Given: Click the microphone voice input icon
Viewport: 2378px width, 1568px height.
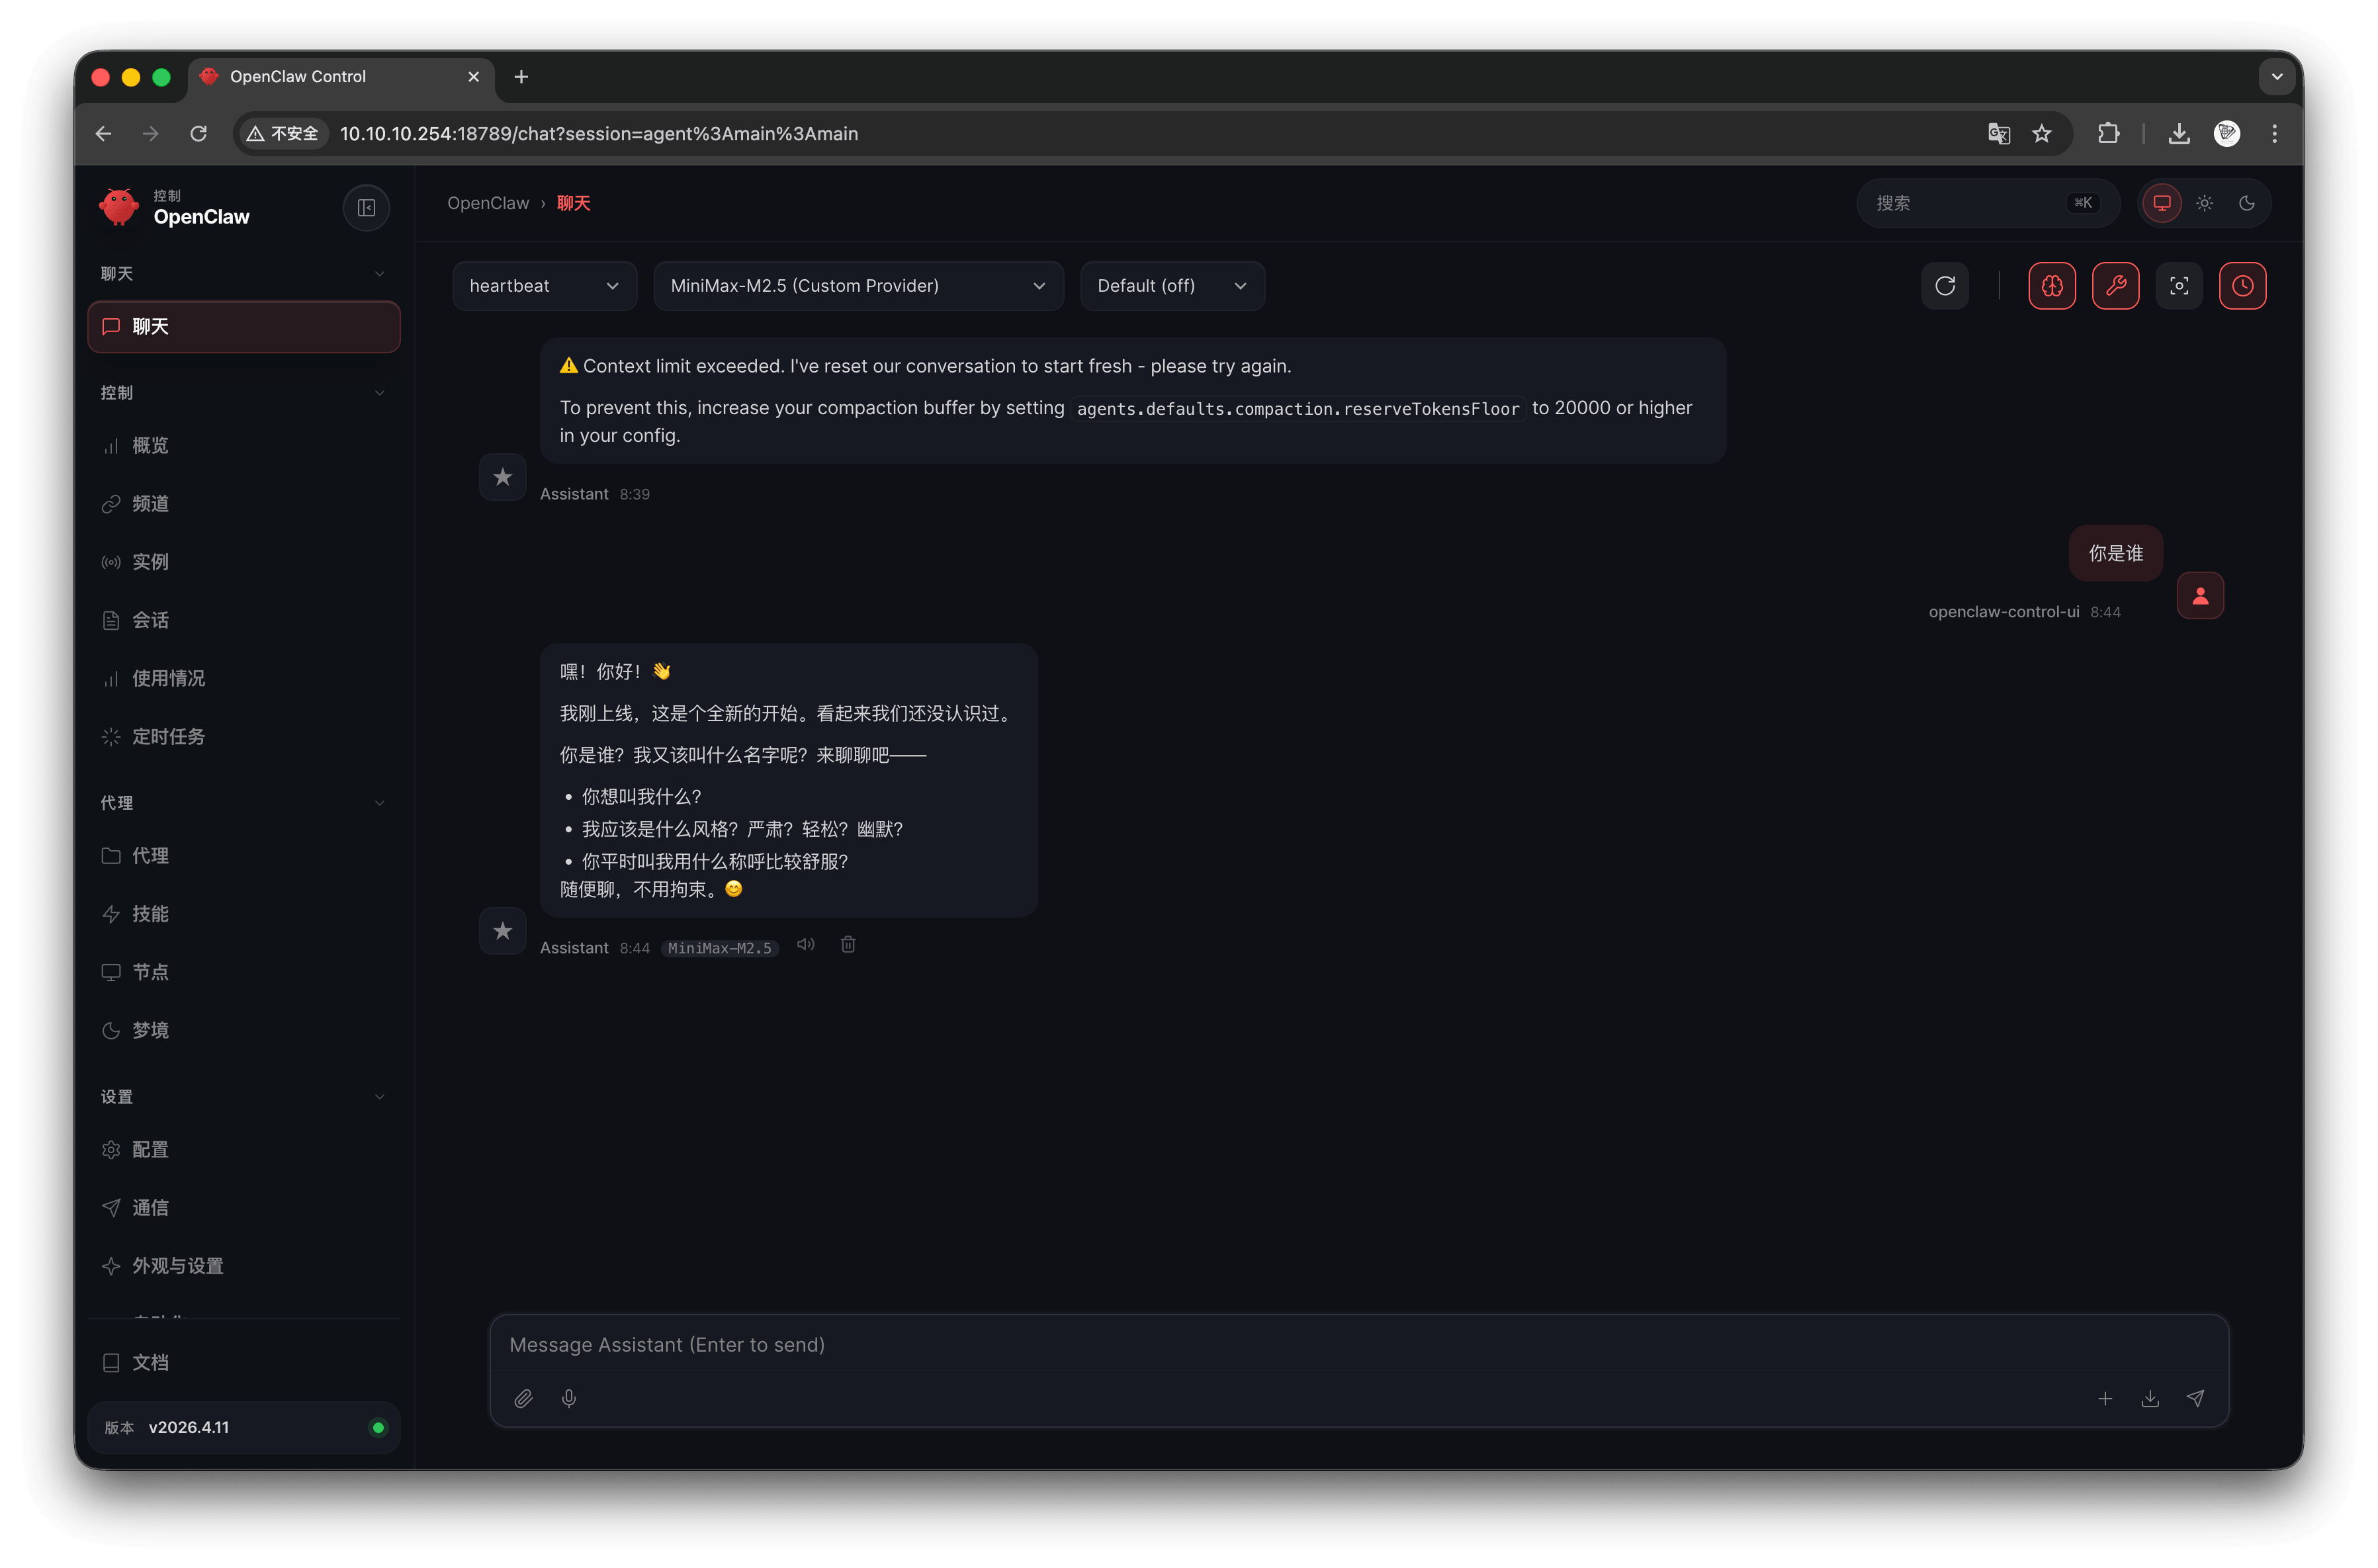Looking at the screenshot, I should pos(569,1398).
